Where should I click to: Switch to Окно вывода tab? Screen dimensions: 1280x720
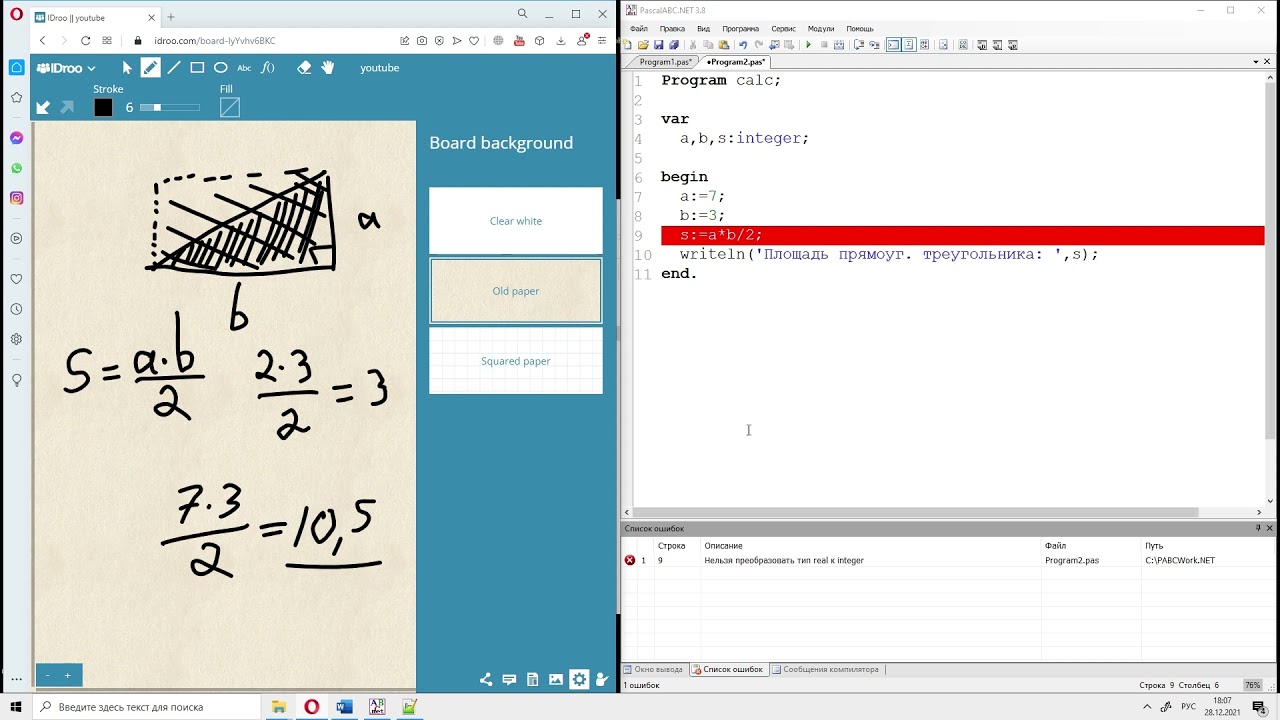[653, 670]
